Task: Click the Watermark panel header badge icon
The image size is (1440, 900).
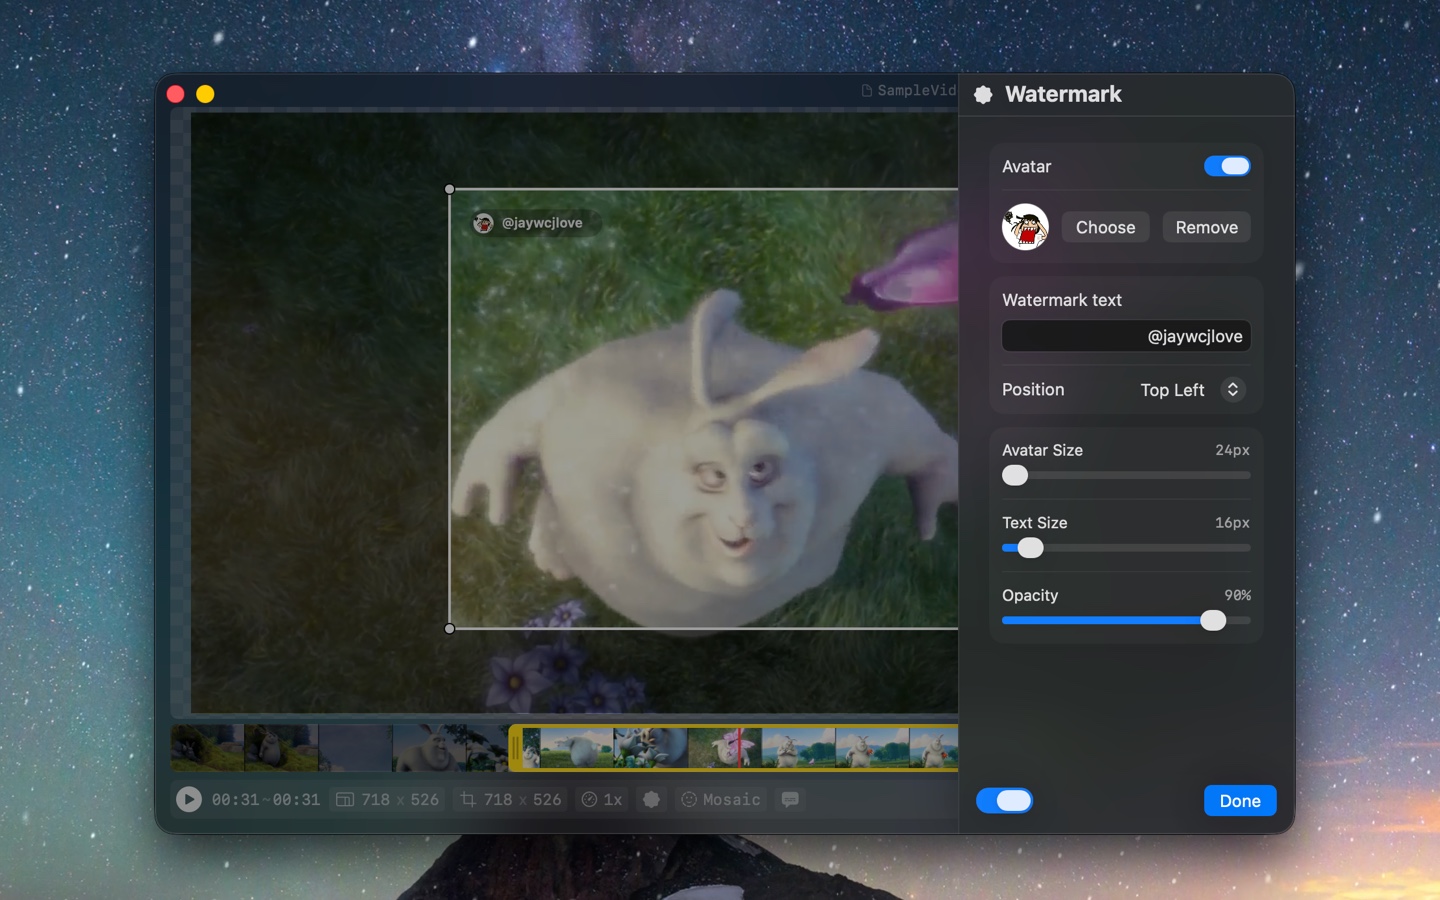Action: click(984, 94)
